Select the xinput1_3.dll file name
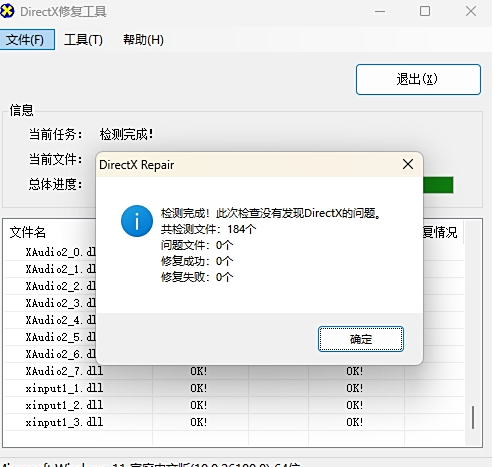The image size is (494, 467). pos(64,422)
